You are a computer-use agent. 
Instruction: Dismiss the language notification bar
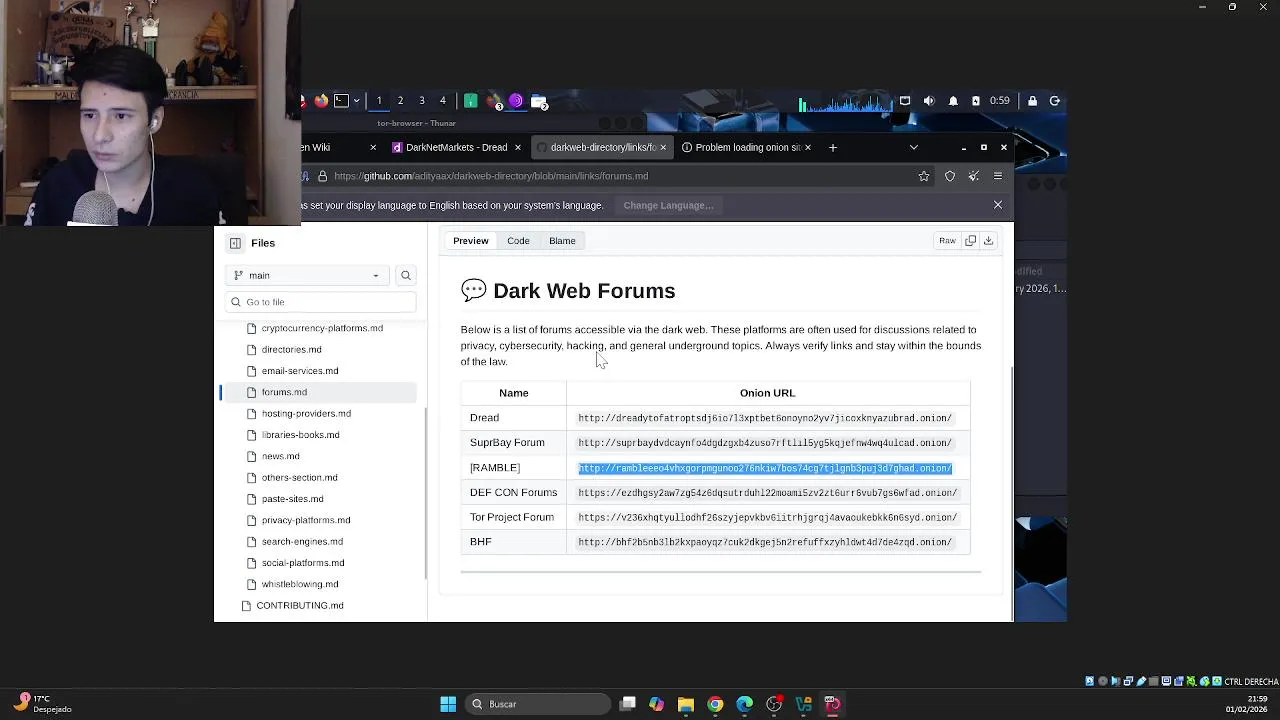coord(997,205)
